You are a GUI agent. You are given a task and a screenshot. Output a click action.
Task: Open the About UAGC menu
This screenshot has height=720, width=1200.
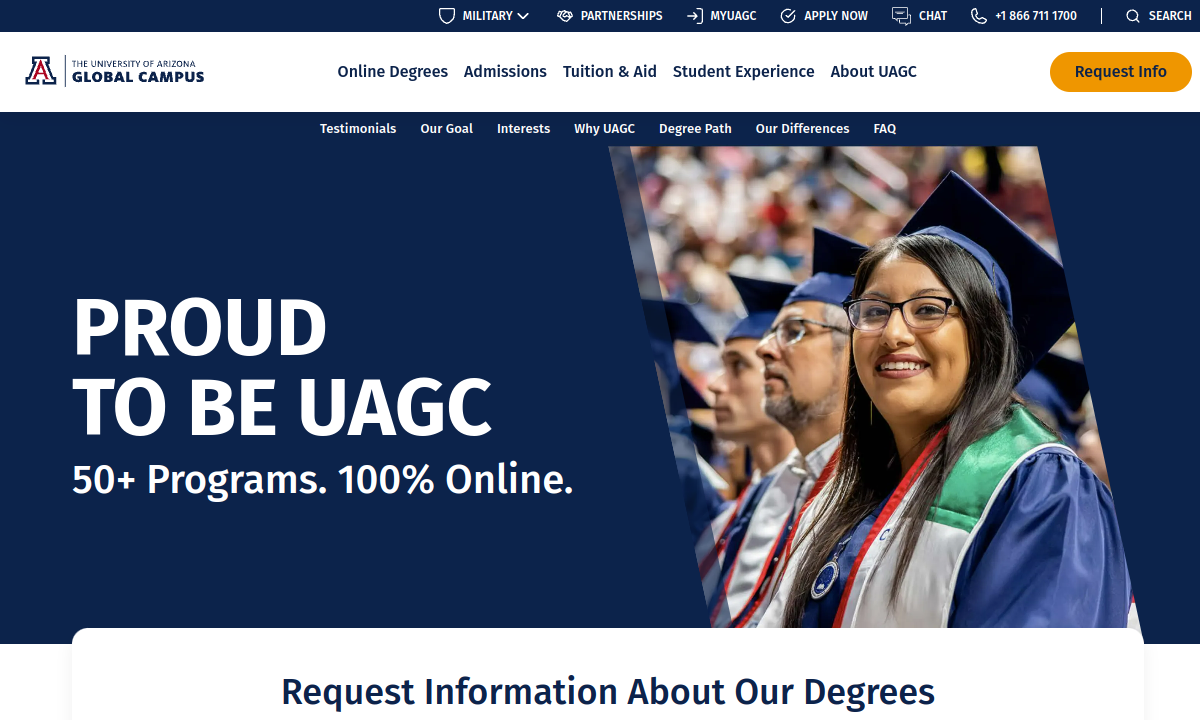click(x=874, y=72)
